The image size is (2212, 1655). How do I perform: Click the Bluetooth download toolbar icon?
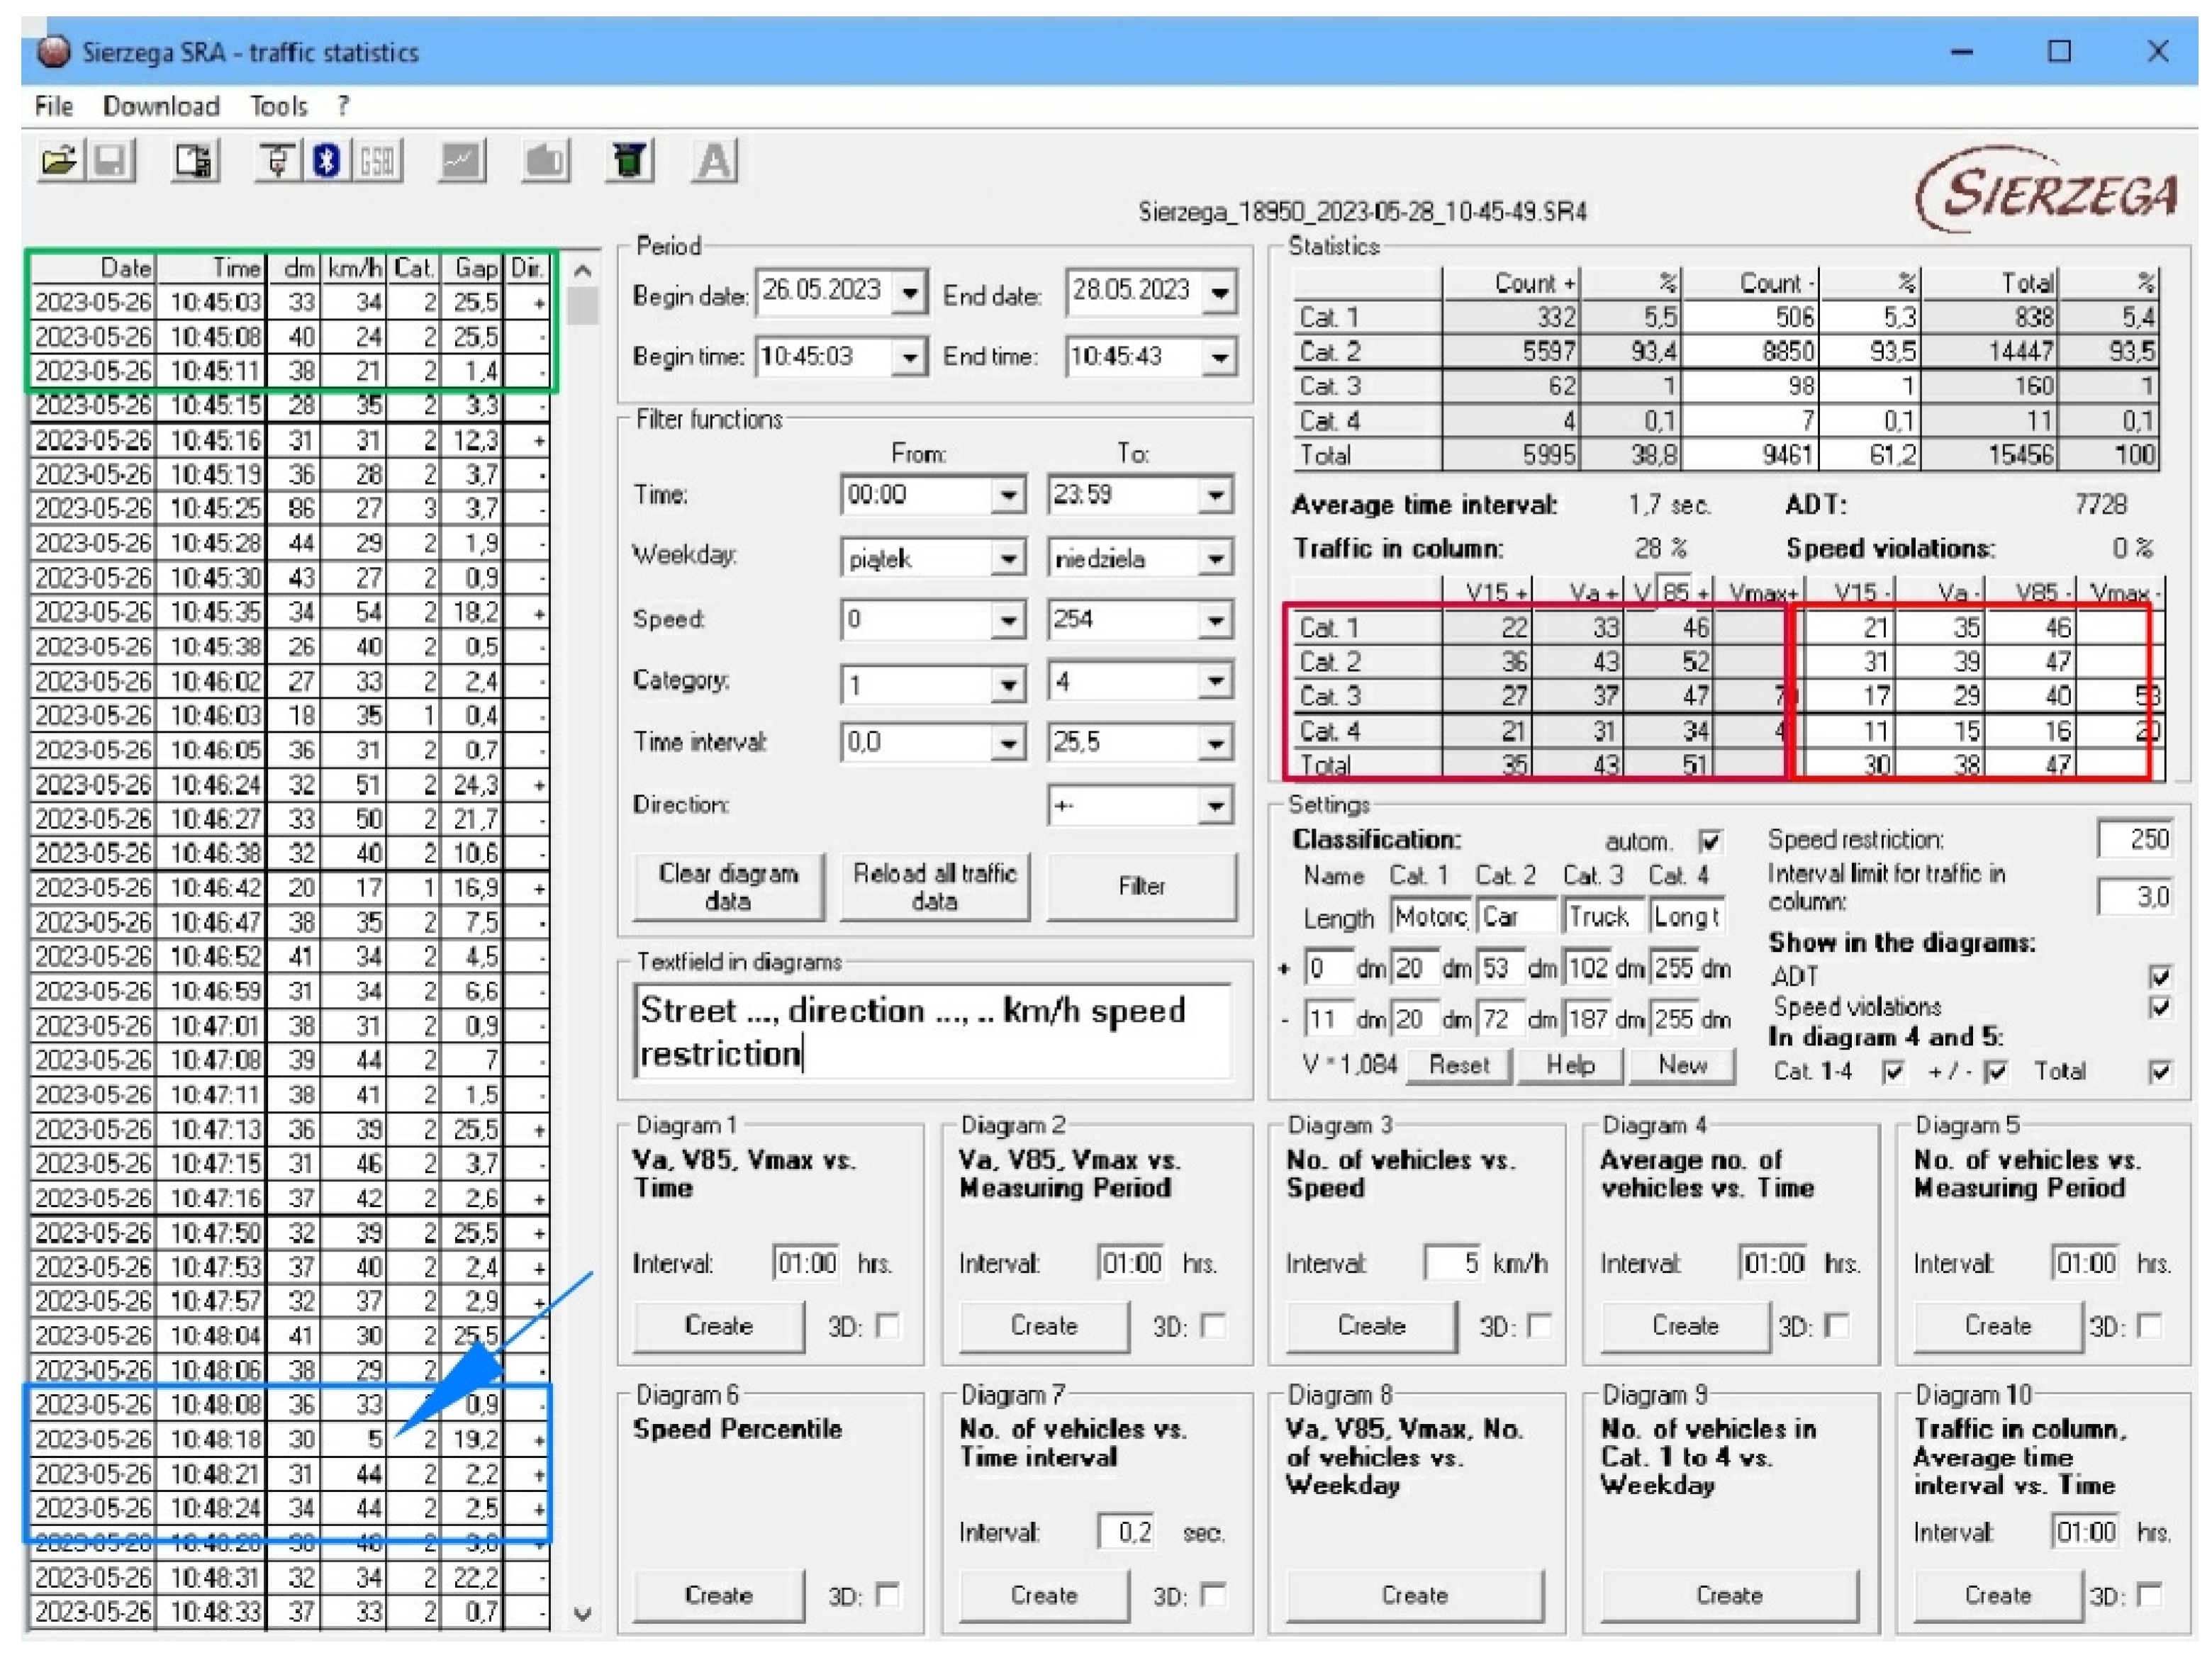click(x=326, y=161)
